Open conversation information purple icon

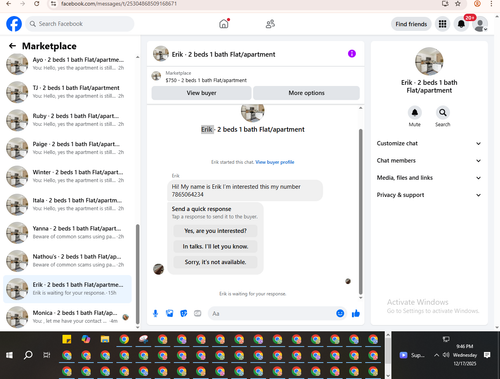[x=352, y=54]
